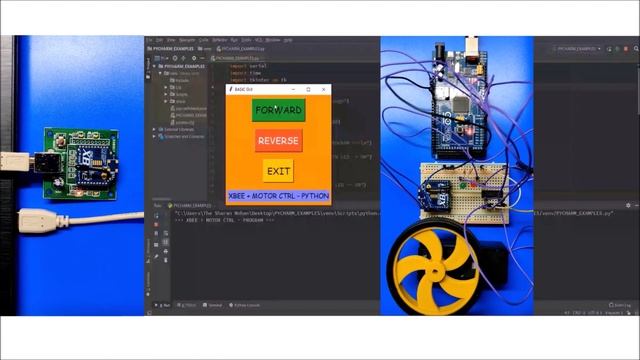Open the Tools menu in PyCharm
Viewport: 640px width, 360px height.
[x=246, y=40]
